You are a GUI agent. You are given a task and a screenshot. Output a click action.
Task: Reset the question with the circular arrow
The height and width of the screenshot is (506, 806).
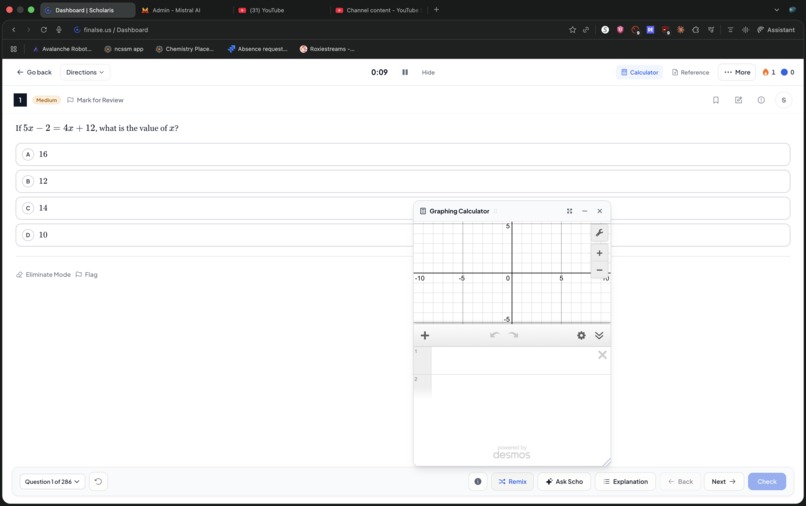tap(98, 482)
